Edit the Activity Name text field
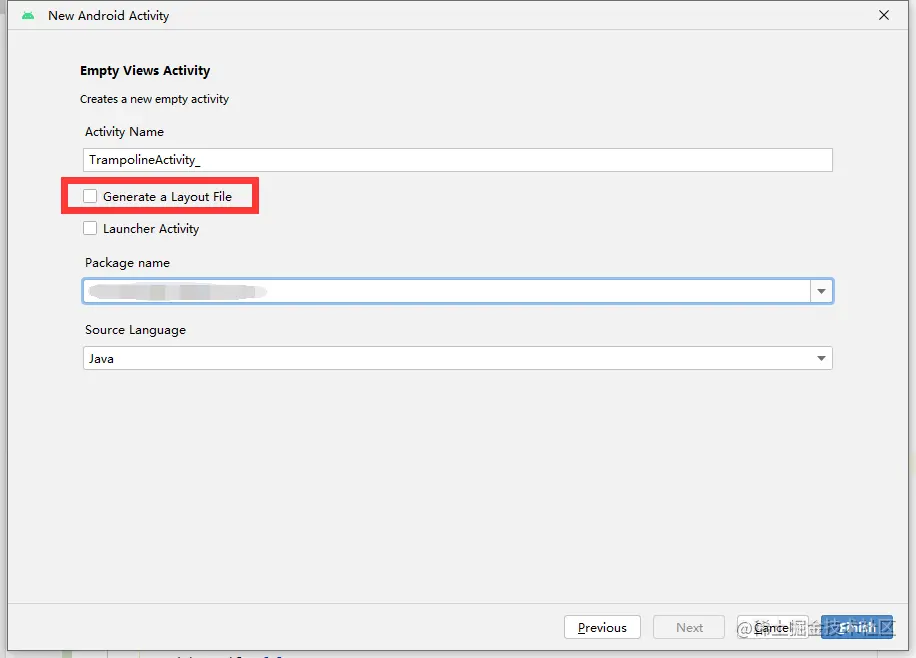Image resolution: width=916 pixels, height=658 pixels. pos(457,160)
